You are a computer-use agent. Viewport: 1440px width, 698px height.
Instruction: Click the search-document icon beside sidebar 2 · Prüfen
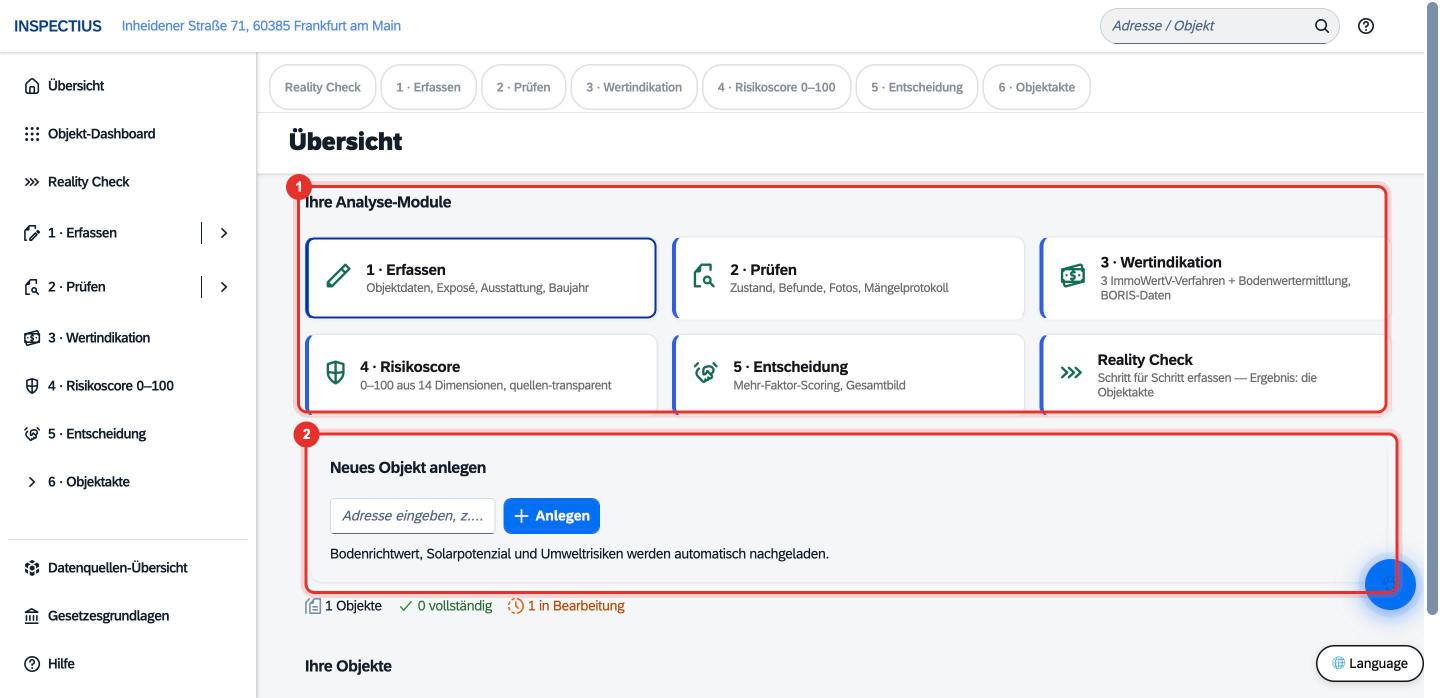[x=31, y=287]
